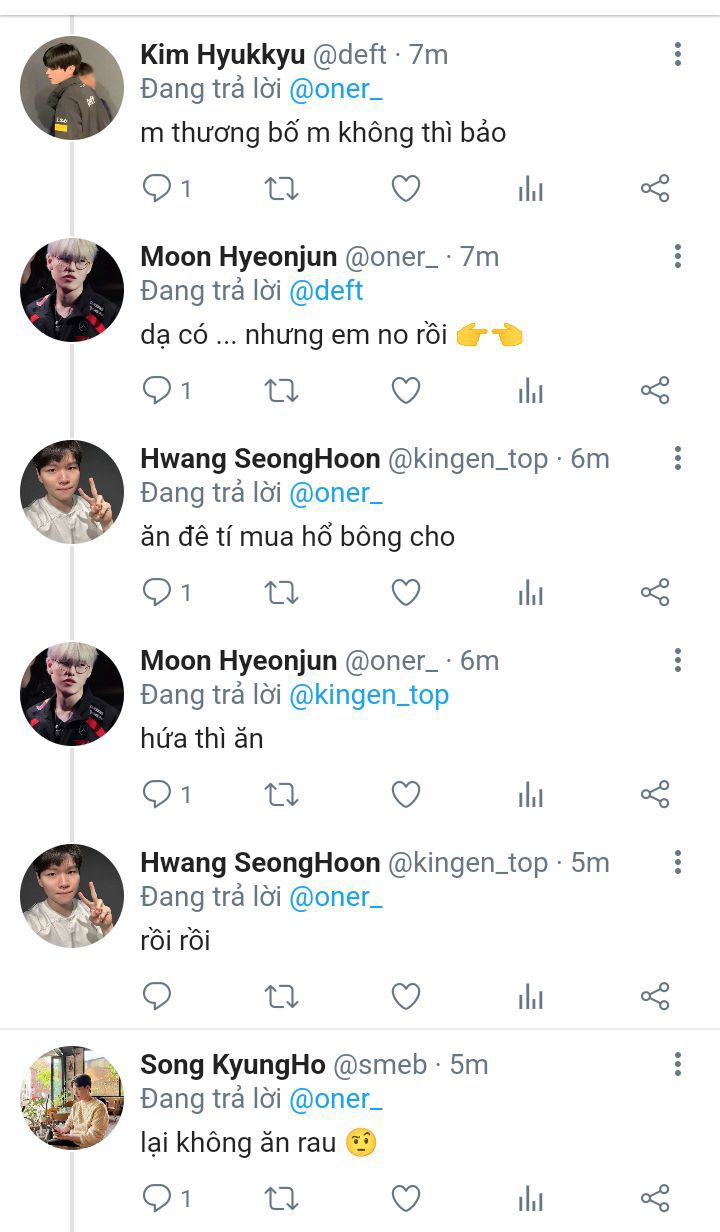The width and height of the screenshot is (720, 1232).
Task: Click Hwang SeongHoon's name on 'rồi rồi' tweet
Action: pos(260,863)
